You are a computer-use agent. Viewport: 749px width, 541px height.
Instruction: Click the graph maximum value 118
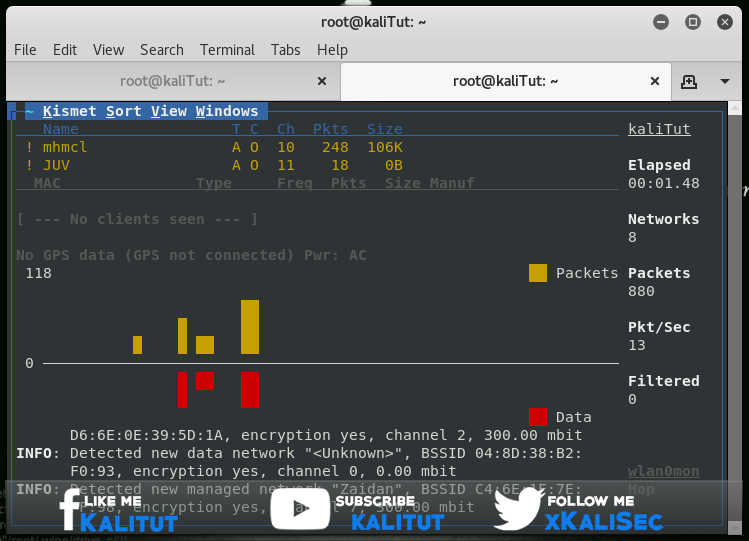point(38,273)
